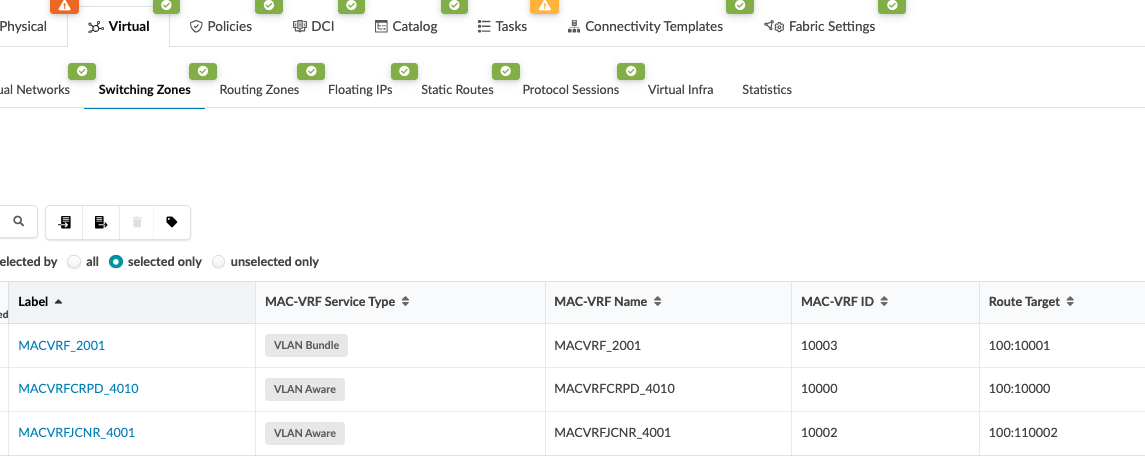Open the DCI tab
The height and width of the screenshot is (476, 1145).
[313, 26]
